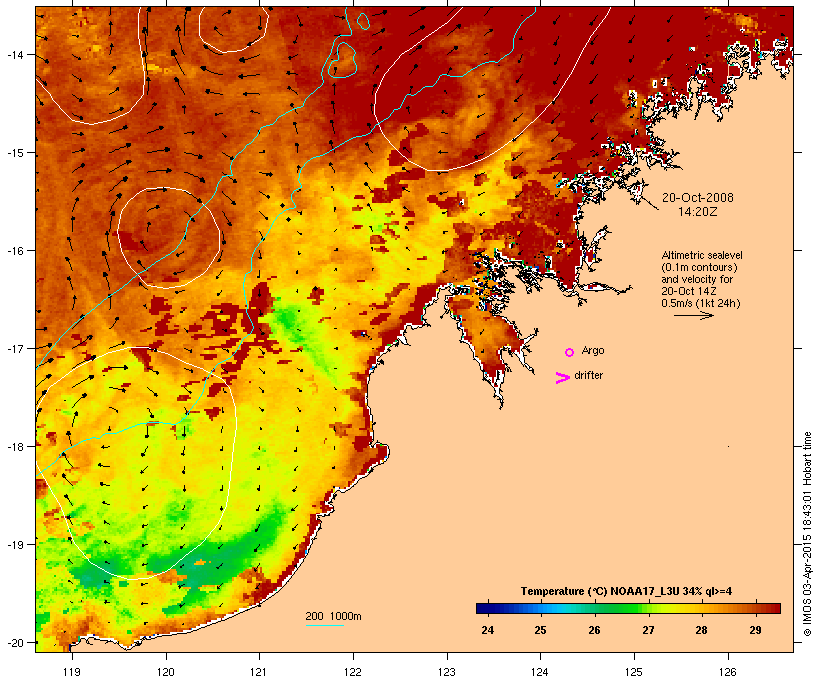Screen dimensions: 820x680
Task: Click the colorbar tick label 29
Action: pyautogui.click(x=755, y=630)
